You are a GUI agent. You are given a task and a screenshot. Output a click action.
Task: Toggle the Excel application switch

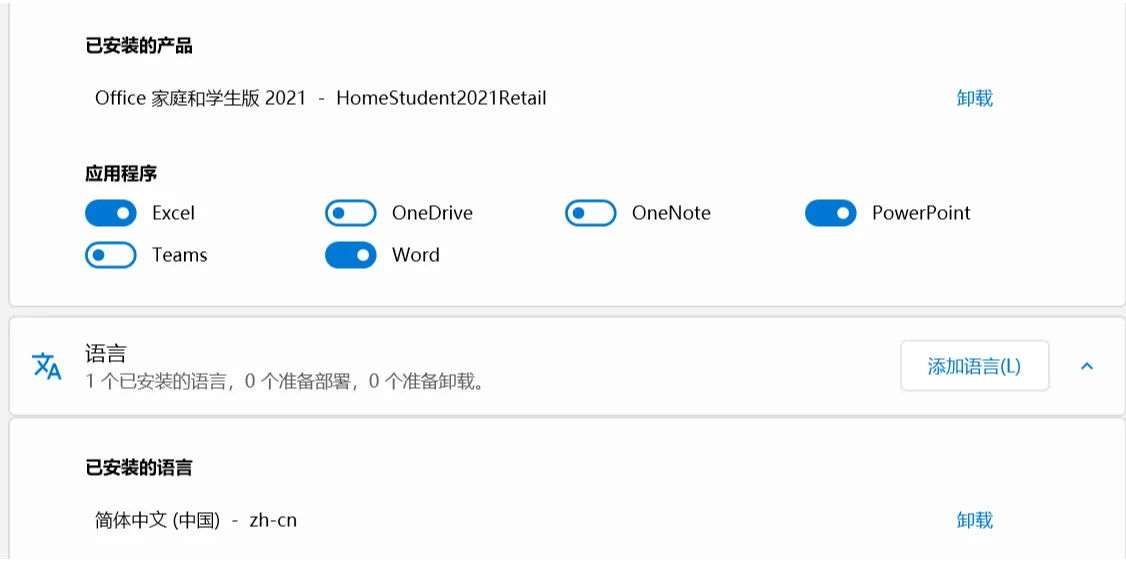click(111, 213)
